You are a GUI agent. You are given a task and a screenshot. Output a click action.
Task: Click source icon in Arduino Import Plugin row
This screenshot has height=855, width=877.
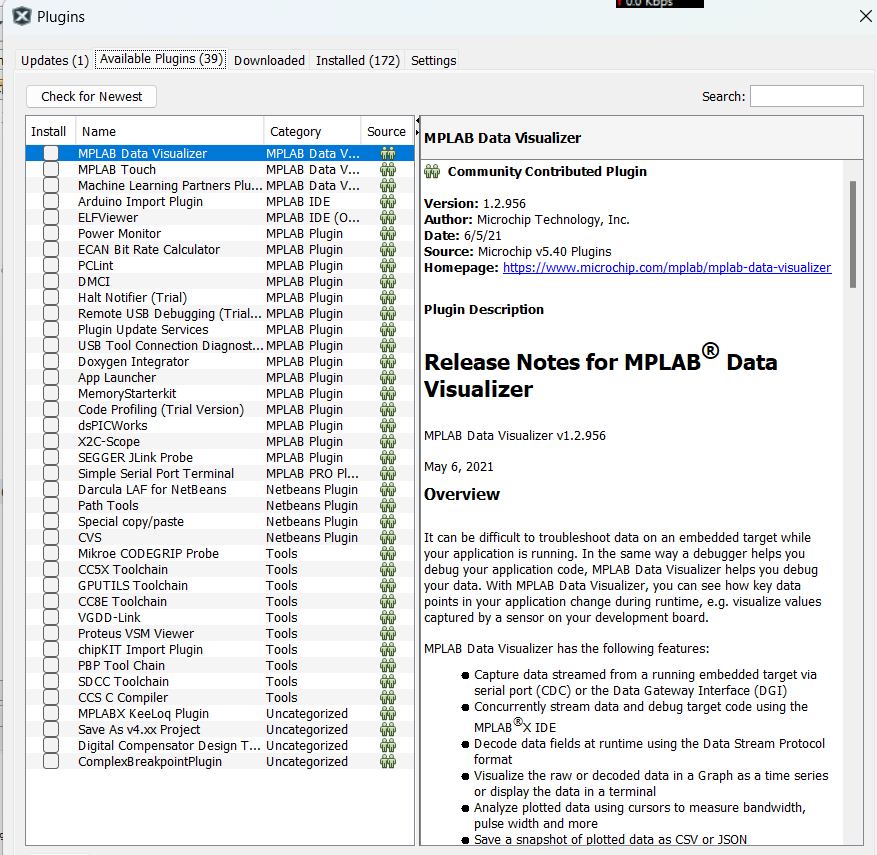388,202
